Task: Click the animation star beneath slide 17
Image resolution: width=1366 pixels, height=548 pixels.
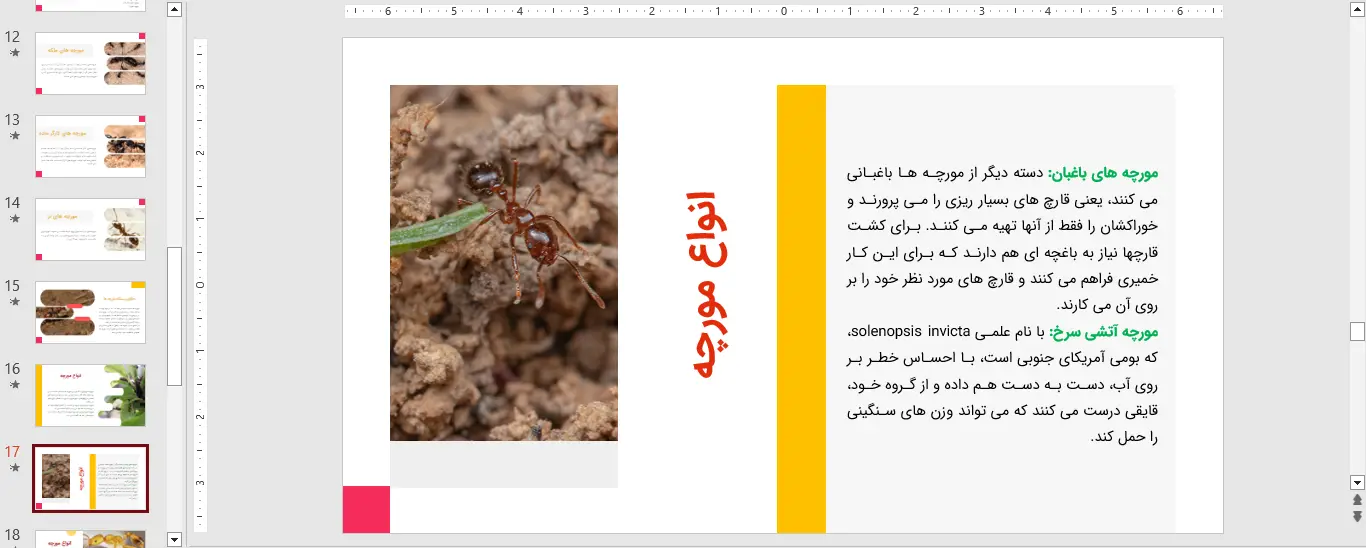Action: click(14, 468)
